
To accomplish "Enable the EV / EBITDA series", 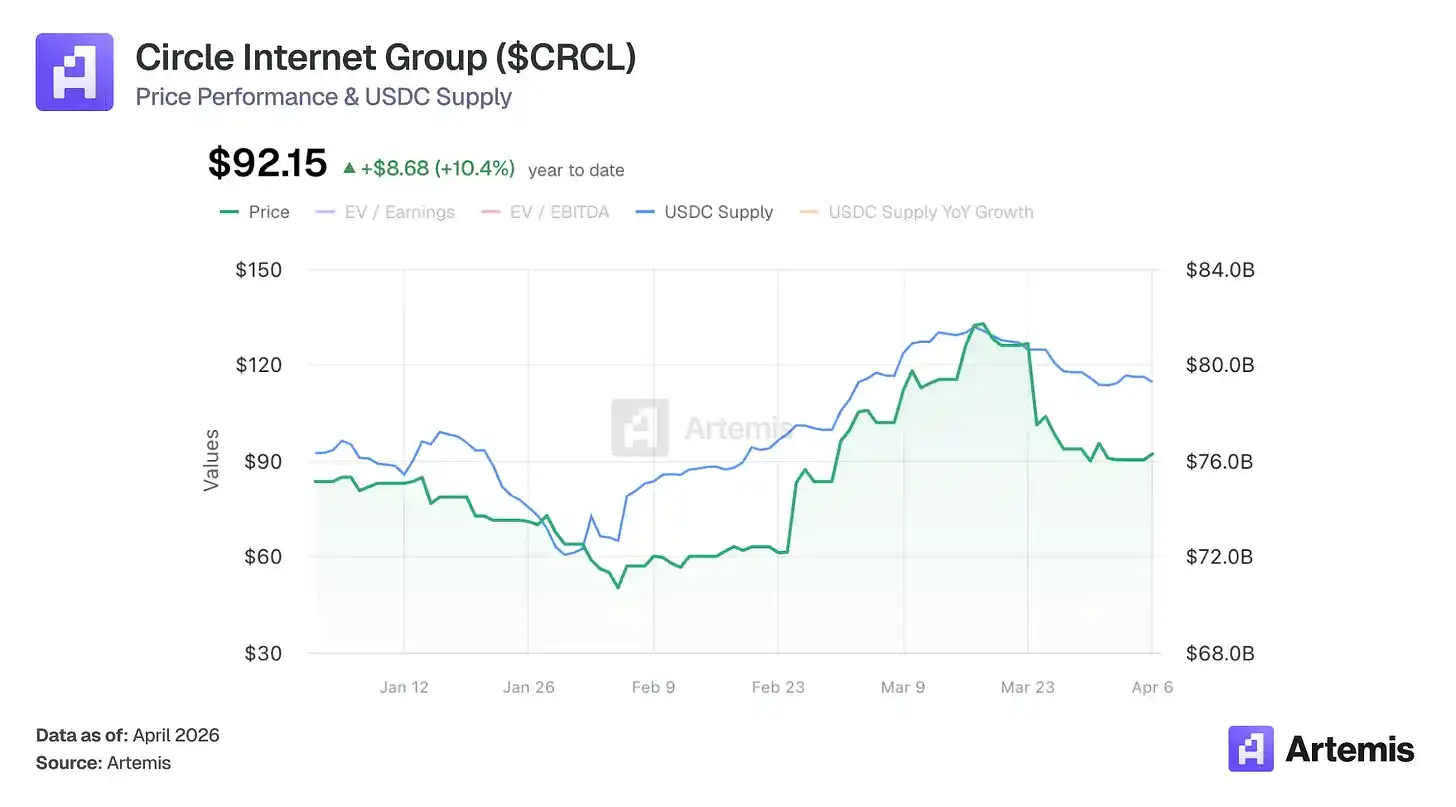I will [x=559, y=212].
